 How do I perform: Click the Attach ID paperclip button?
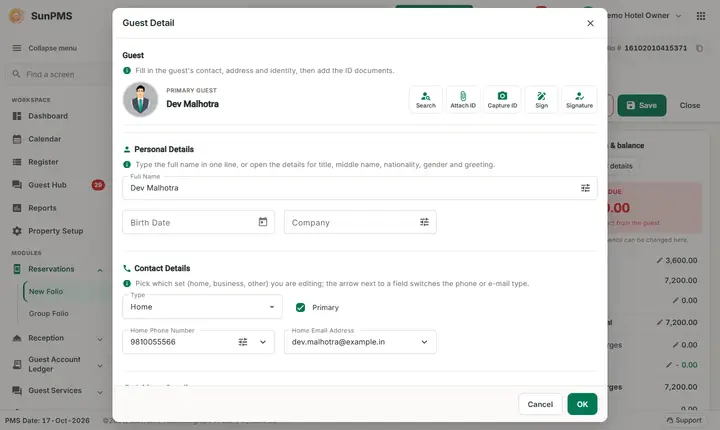click(x=463, y=99)
